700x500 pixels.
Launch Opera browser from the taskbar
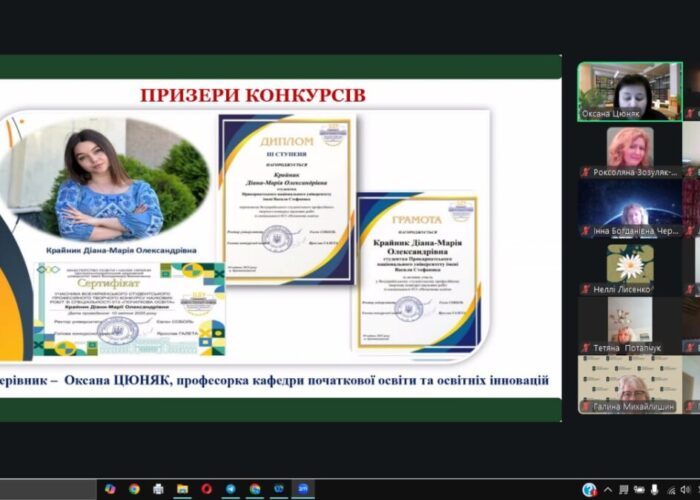tap(207, 489)
